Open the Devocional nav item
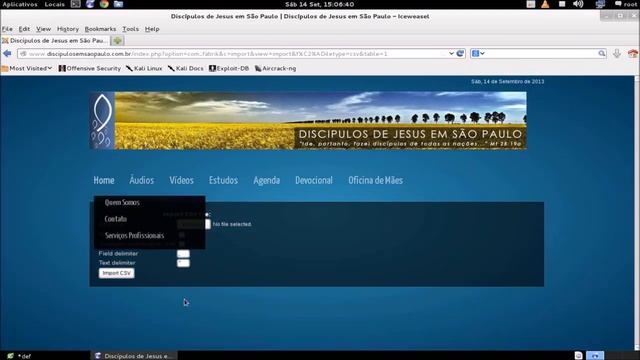The width and height of the screenshot is (640, 360). 314,180
